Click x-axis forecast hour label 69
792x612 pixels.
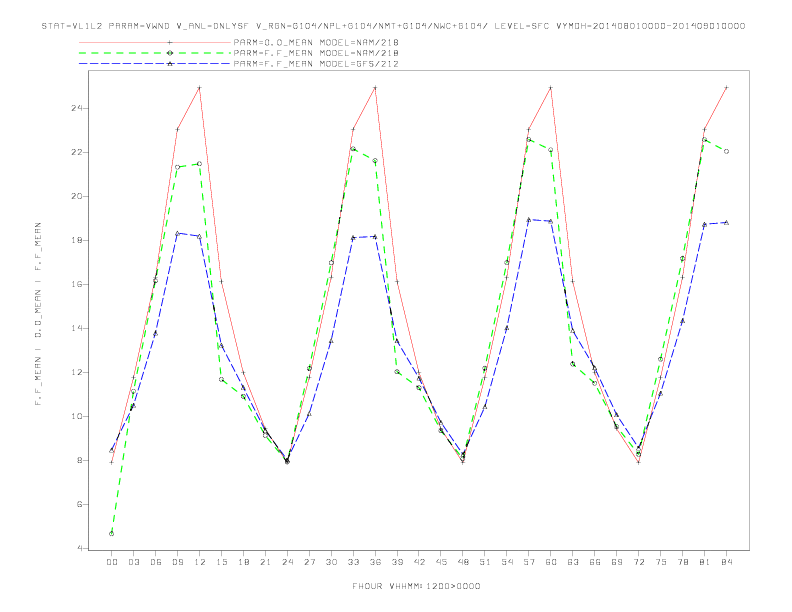(x=617, y=562)
